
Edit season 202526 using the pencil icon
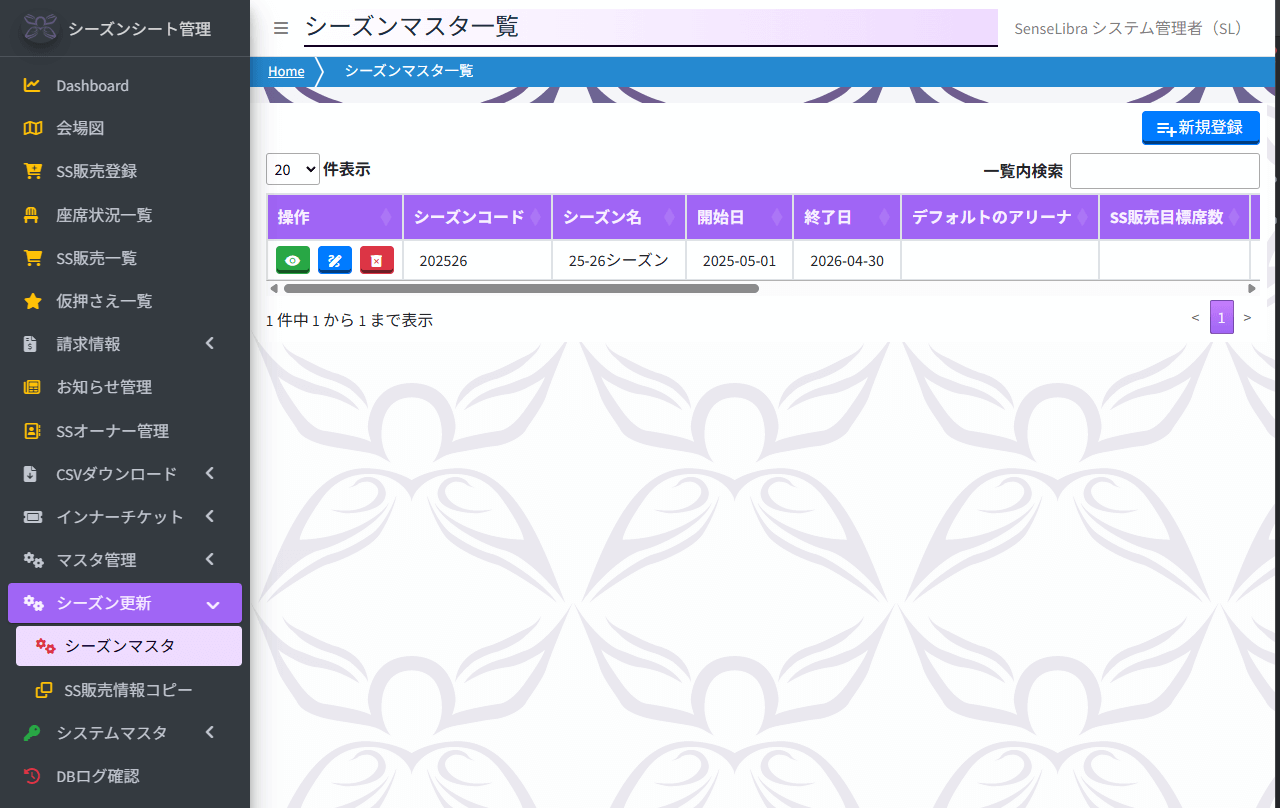[x=334, y=259]
